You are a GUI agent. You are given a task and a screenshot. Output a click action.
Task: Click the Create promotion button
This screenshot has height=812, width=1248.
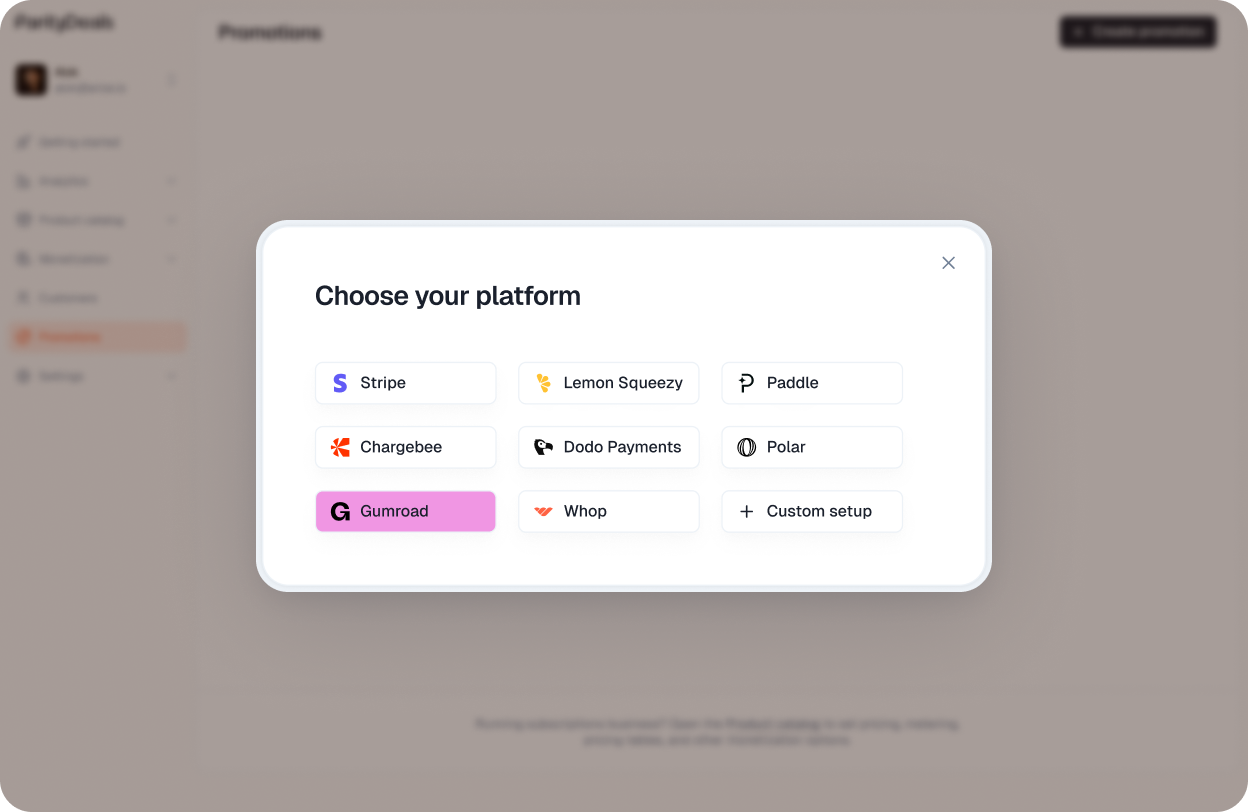(x=1138, y=32)
